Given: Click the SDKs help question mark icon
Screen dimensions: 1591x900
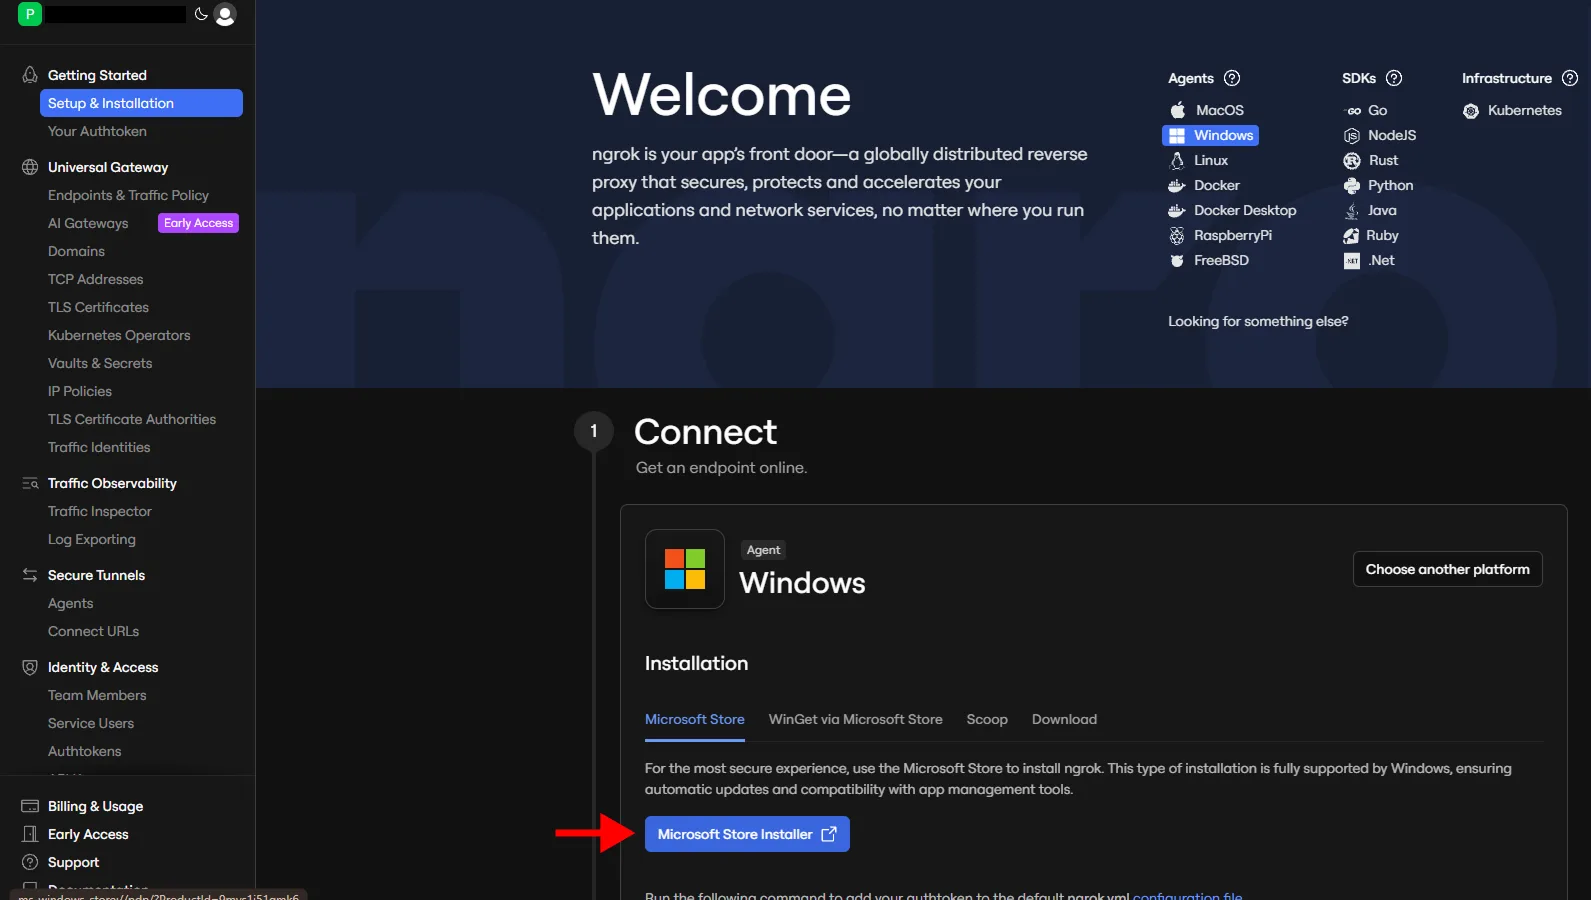Looking at the screenshot, I should point(1394,78).
